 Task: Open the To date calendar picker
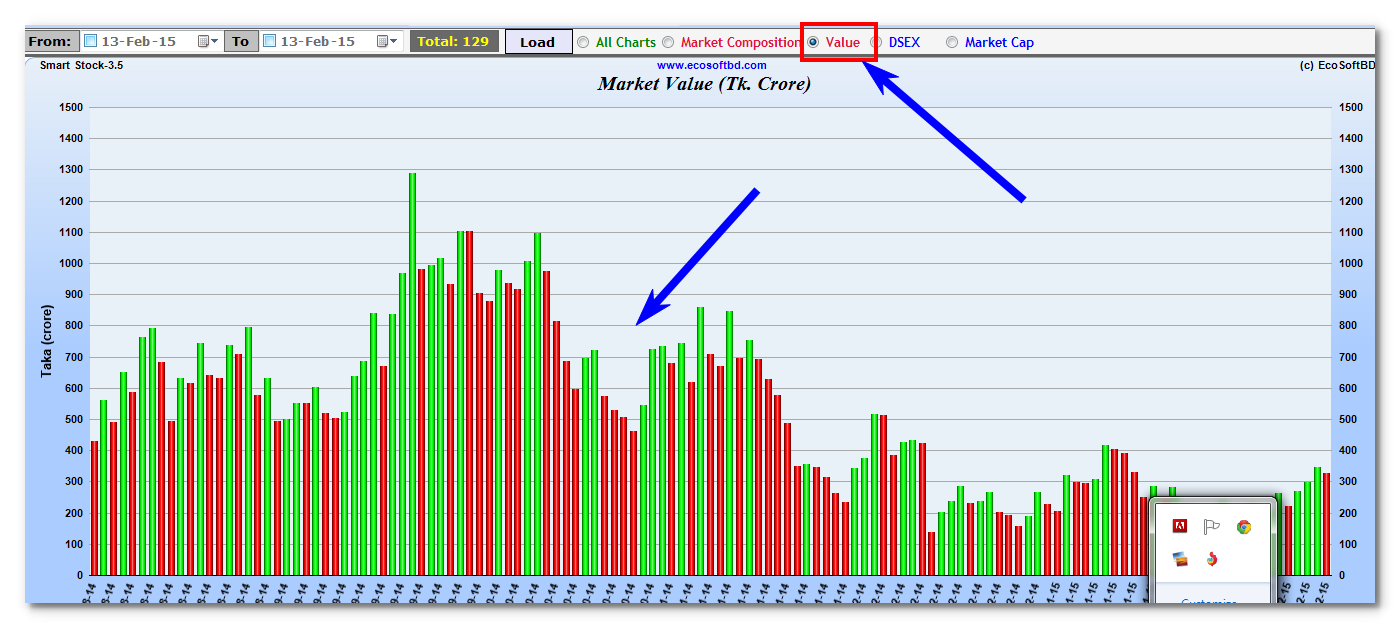pos(387,42)
